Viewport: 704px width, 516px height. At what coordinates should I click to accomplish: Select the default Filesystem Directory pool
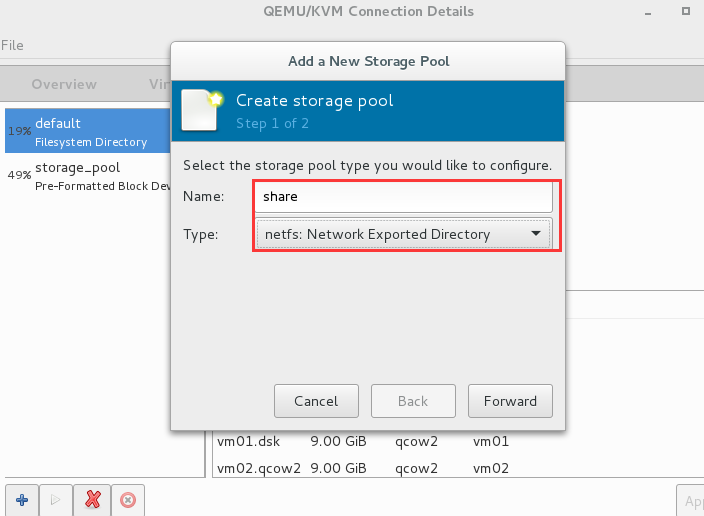tap(88, 131)
